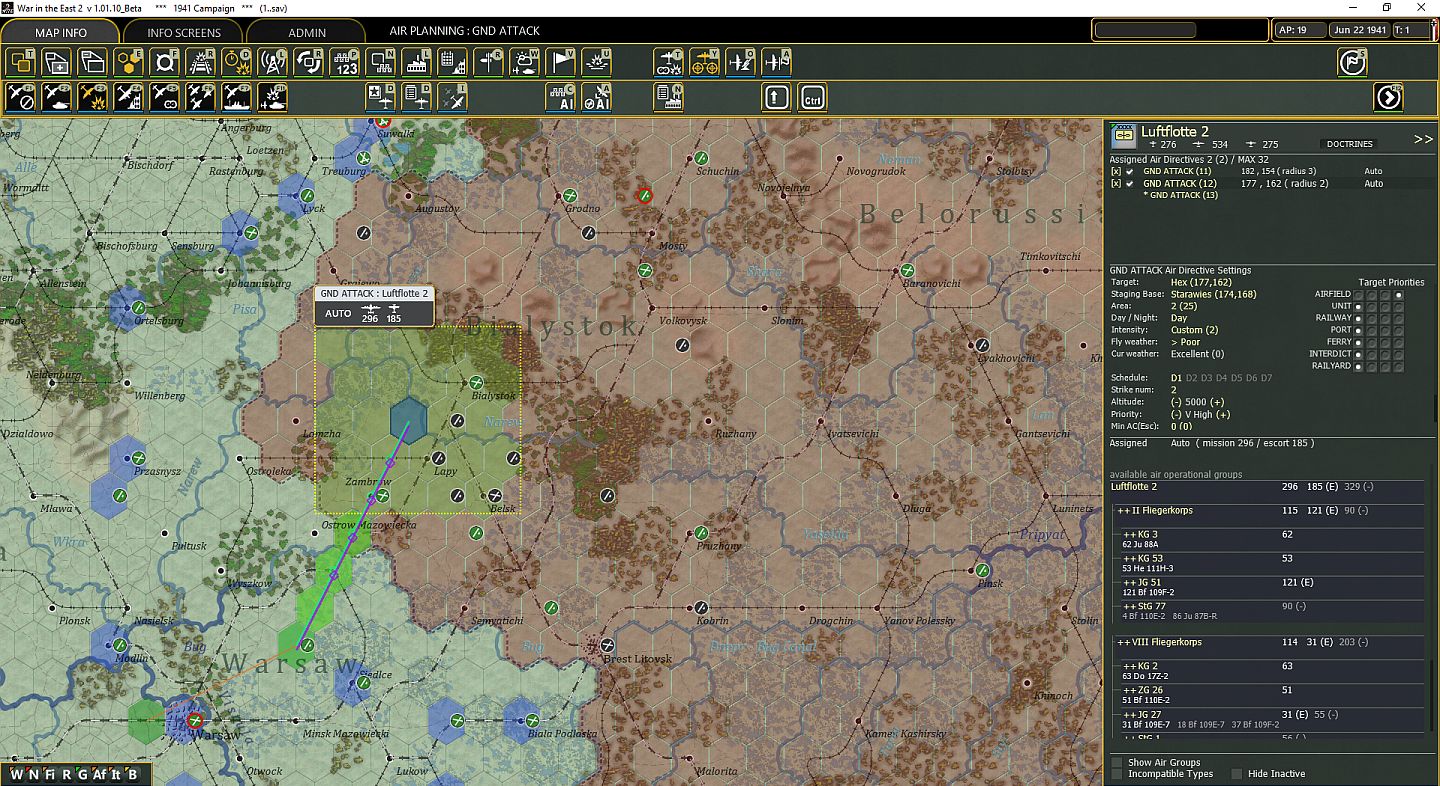This screenshot has width=1440, height=786.
Task: Click the up-arrow shift toolbar icon
Action: pos(777,97)
